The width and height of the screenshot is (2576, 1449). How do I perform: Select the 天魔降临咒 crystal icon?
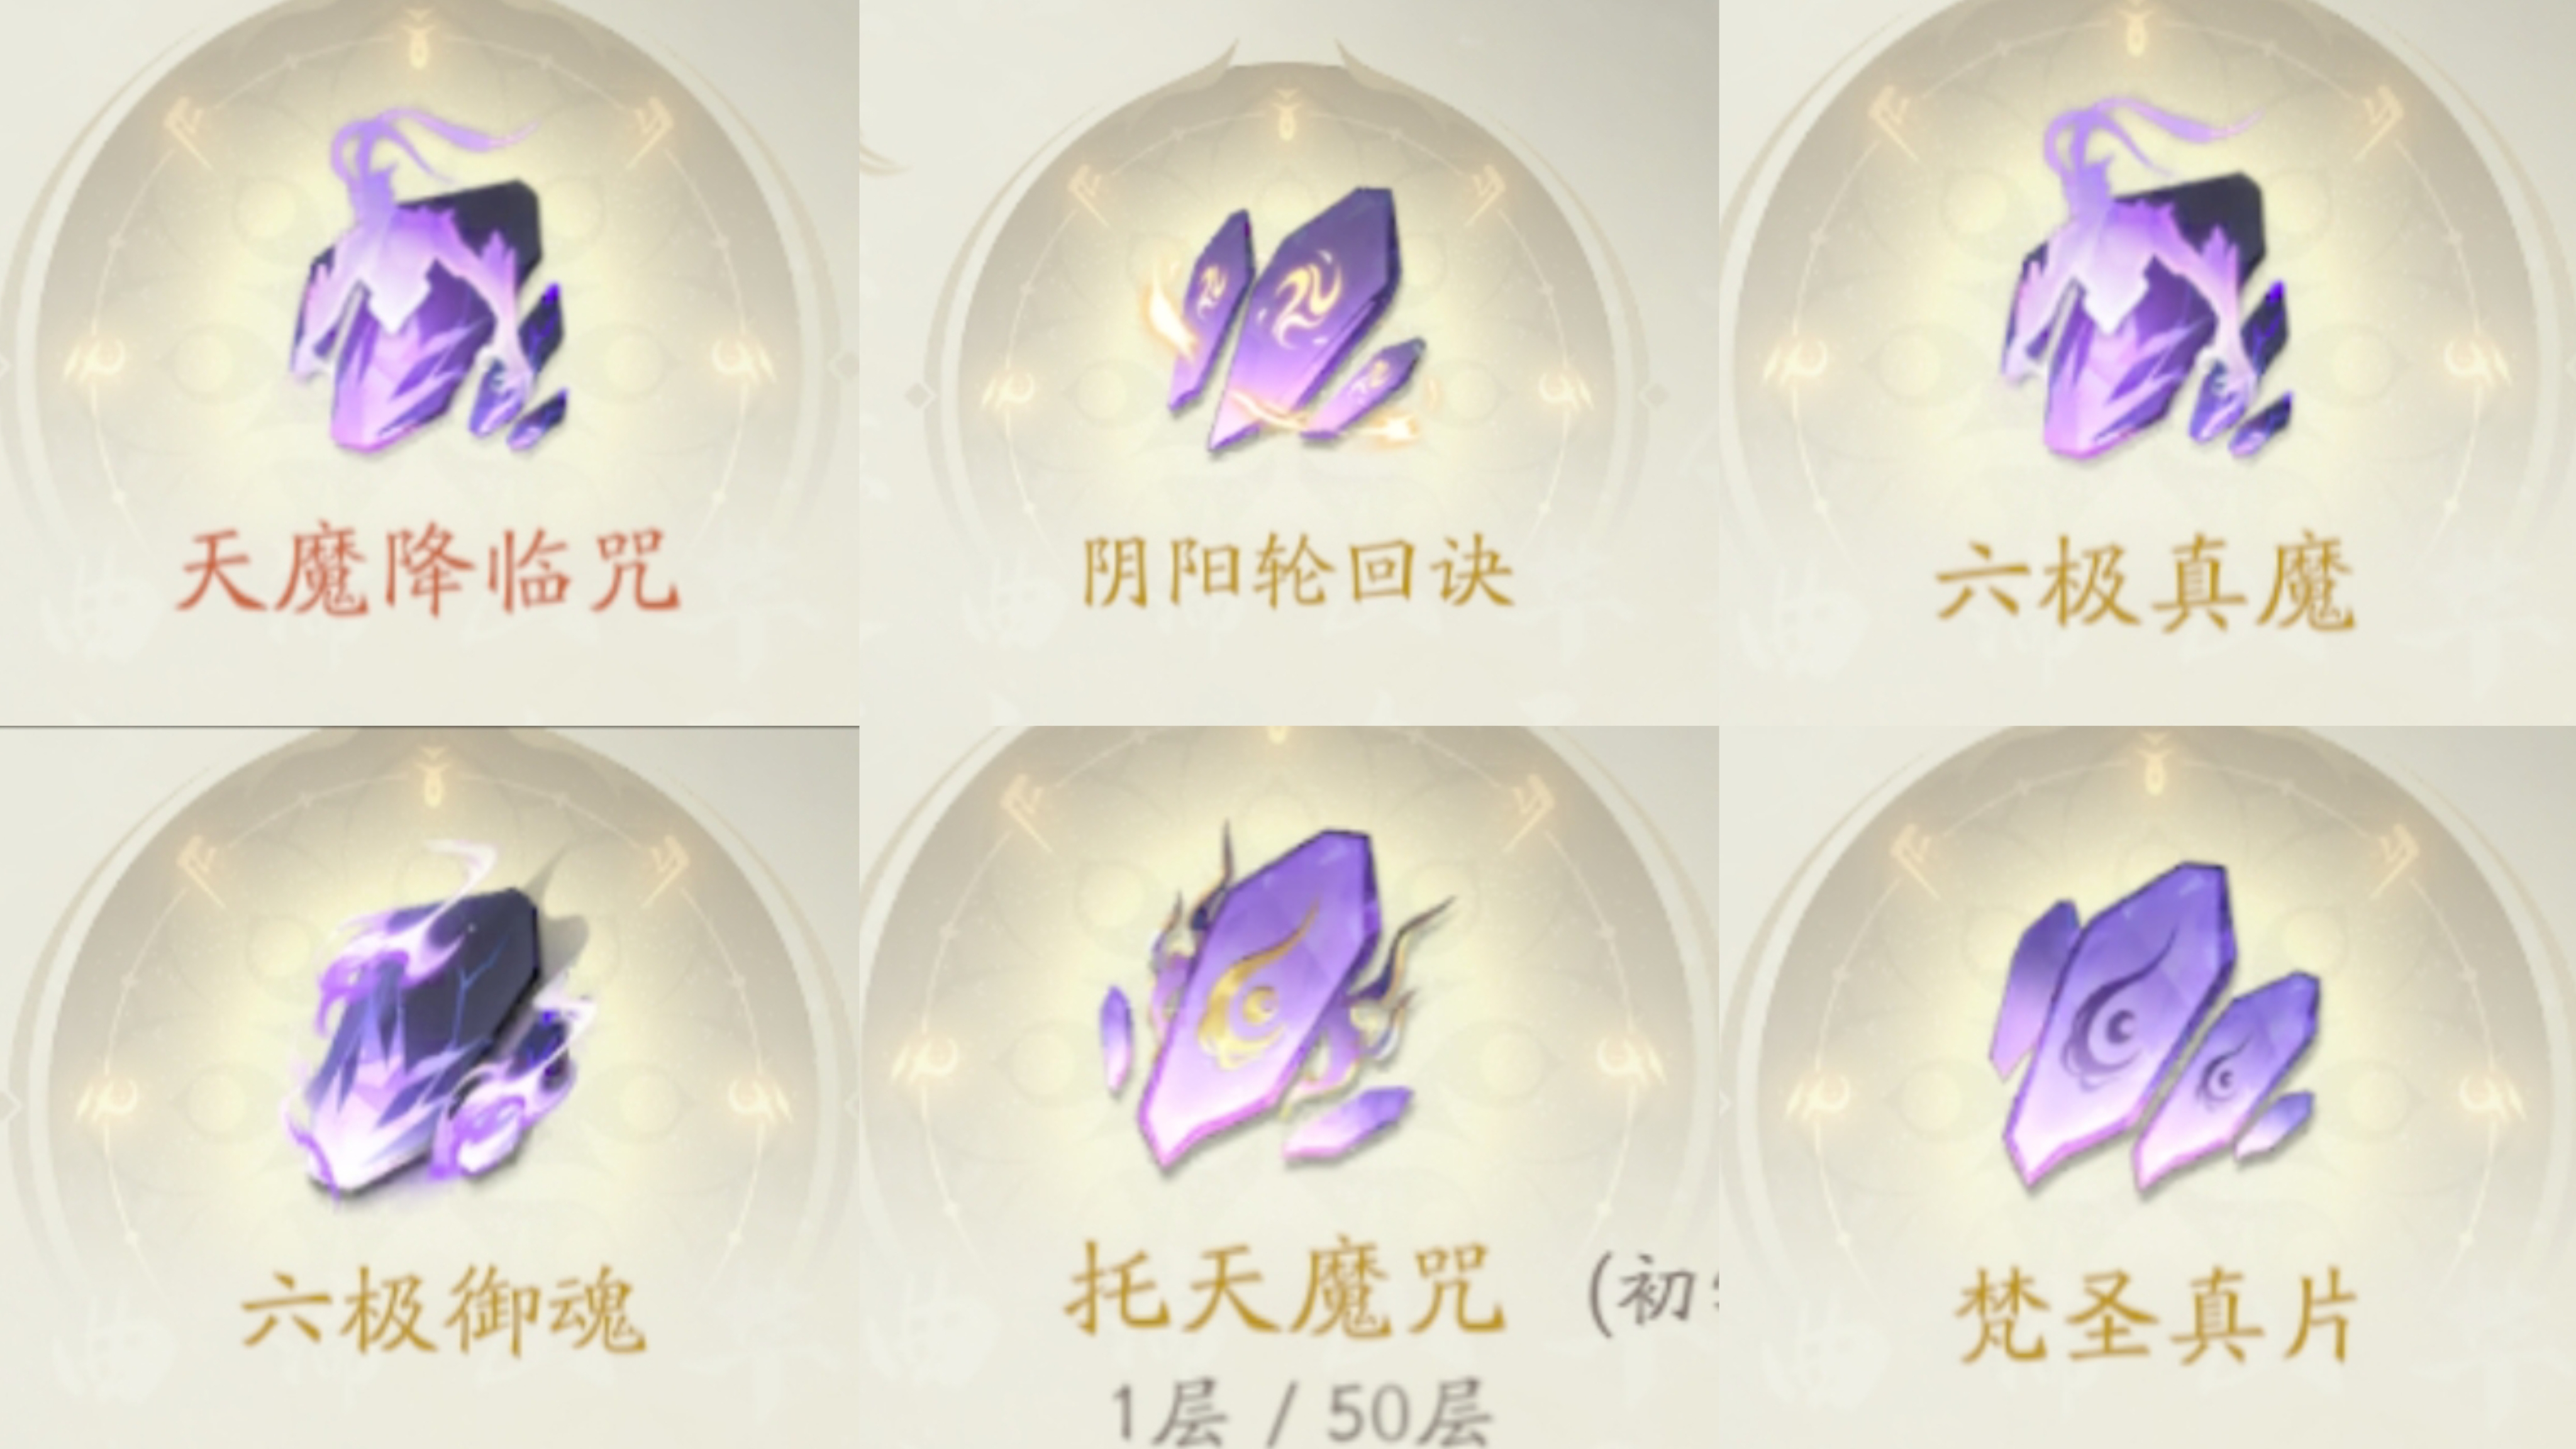428,285
